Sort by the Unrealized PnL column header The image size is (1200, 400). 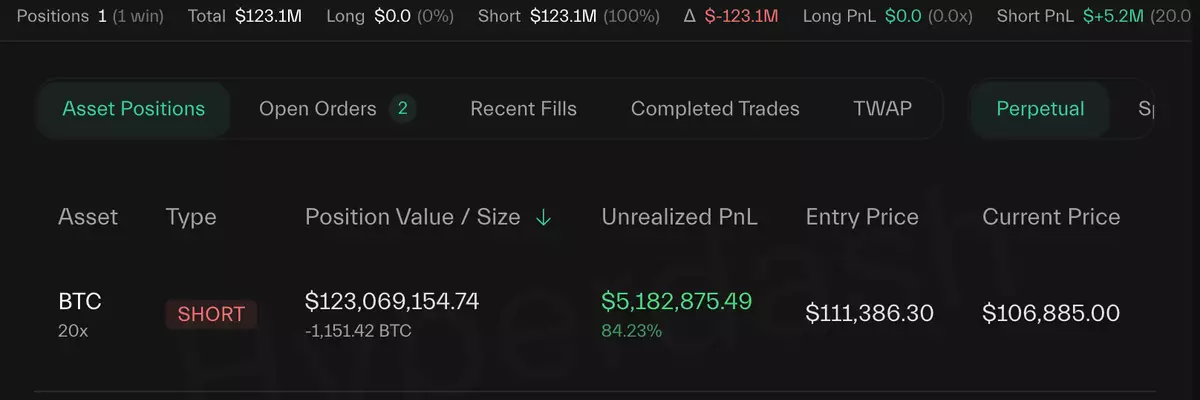[679, 217]
